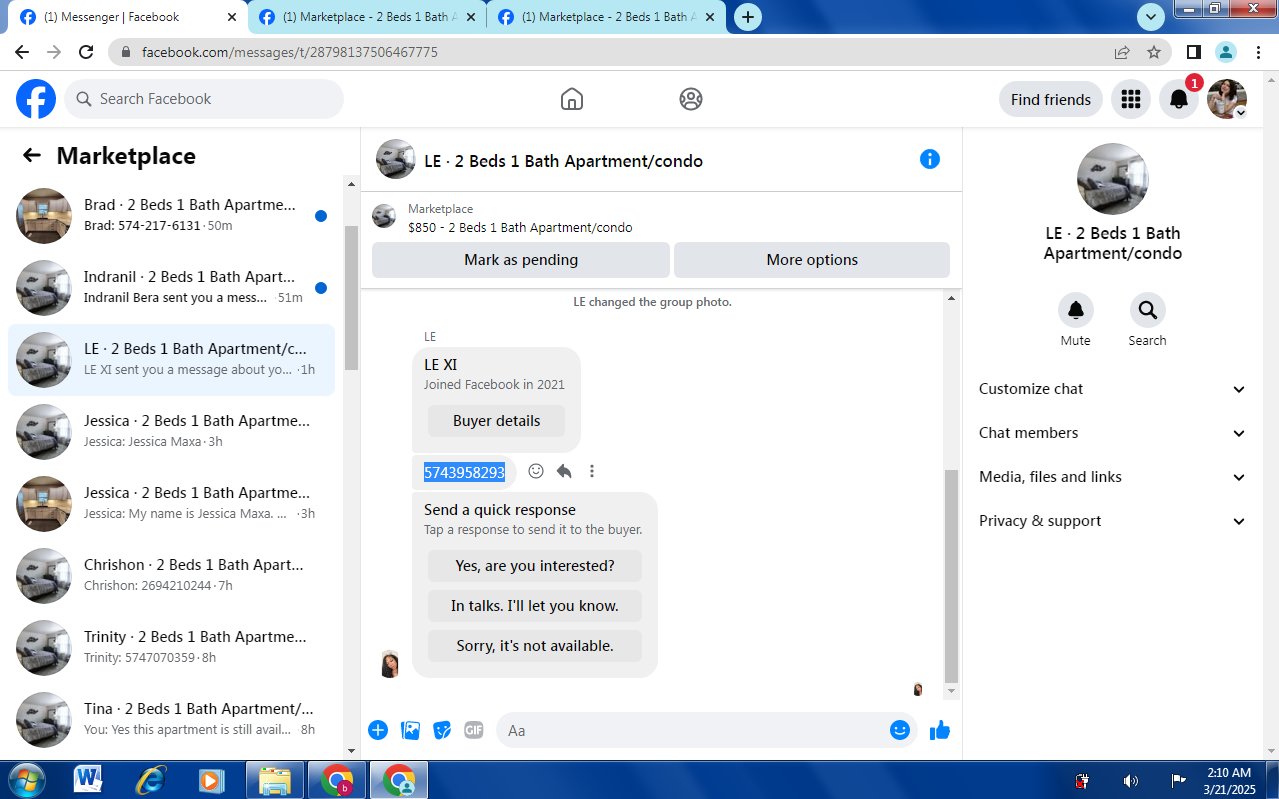The image size is (1279, 799).
Task: Open Brad conversation in list
Action: coord(172,216)
